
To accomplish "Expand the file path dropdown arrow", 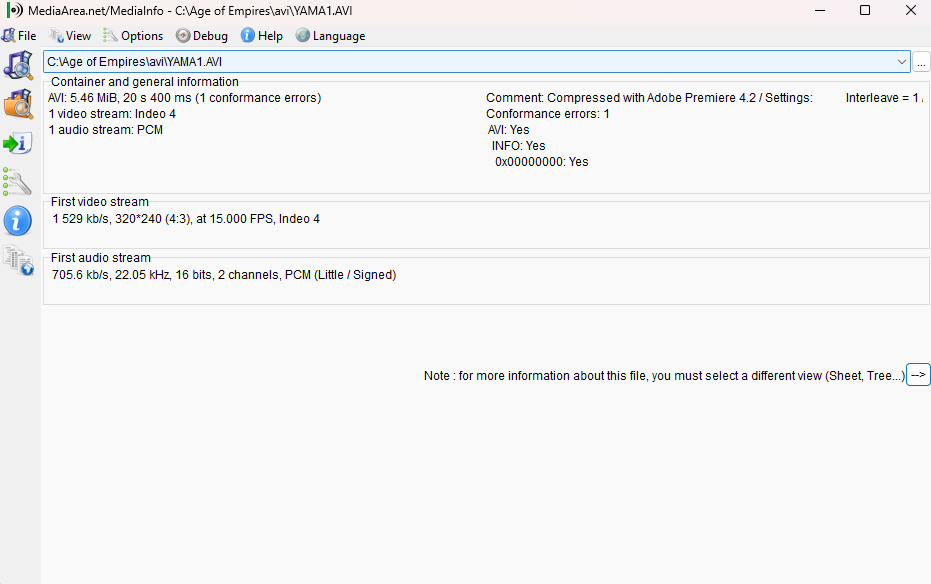I will (901, 62).
